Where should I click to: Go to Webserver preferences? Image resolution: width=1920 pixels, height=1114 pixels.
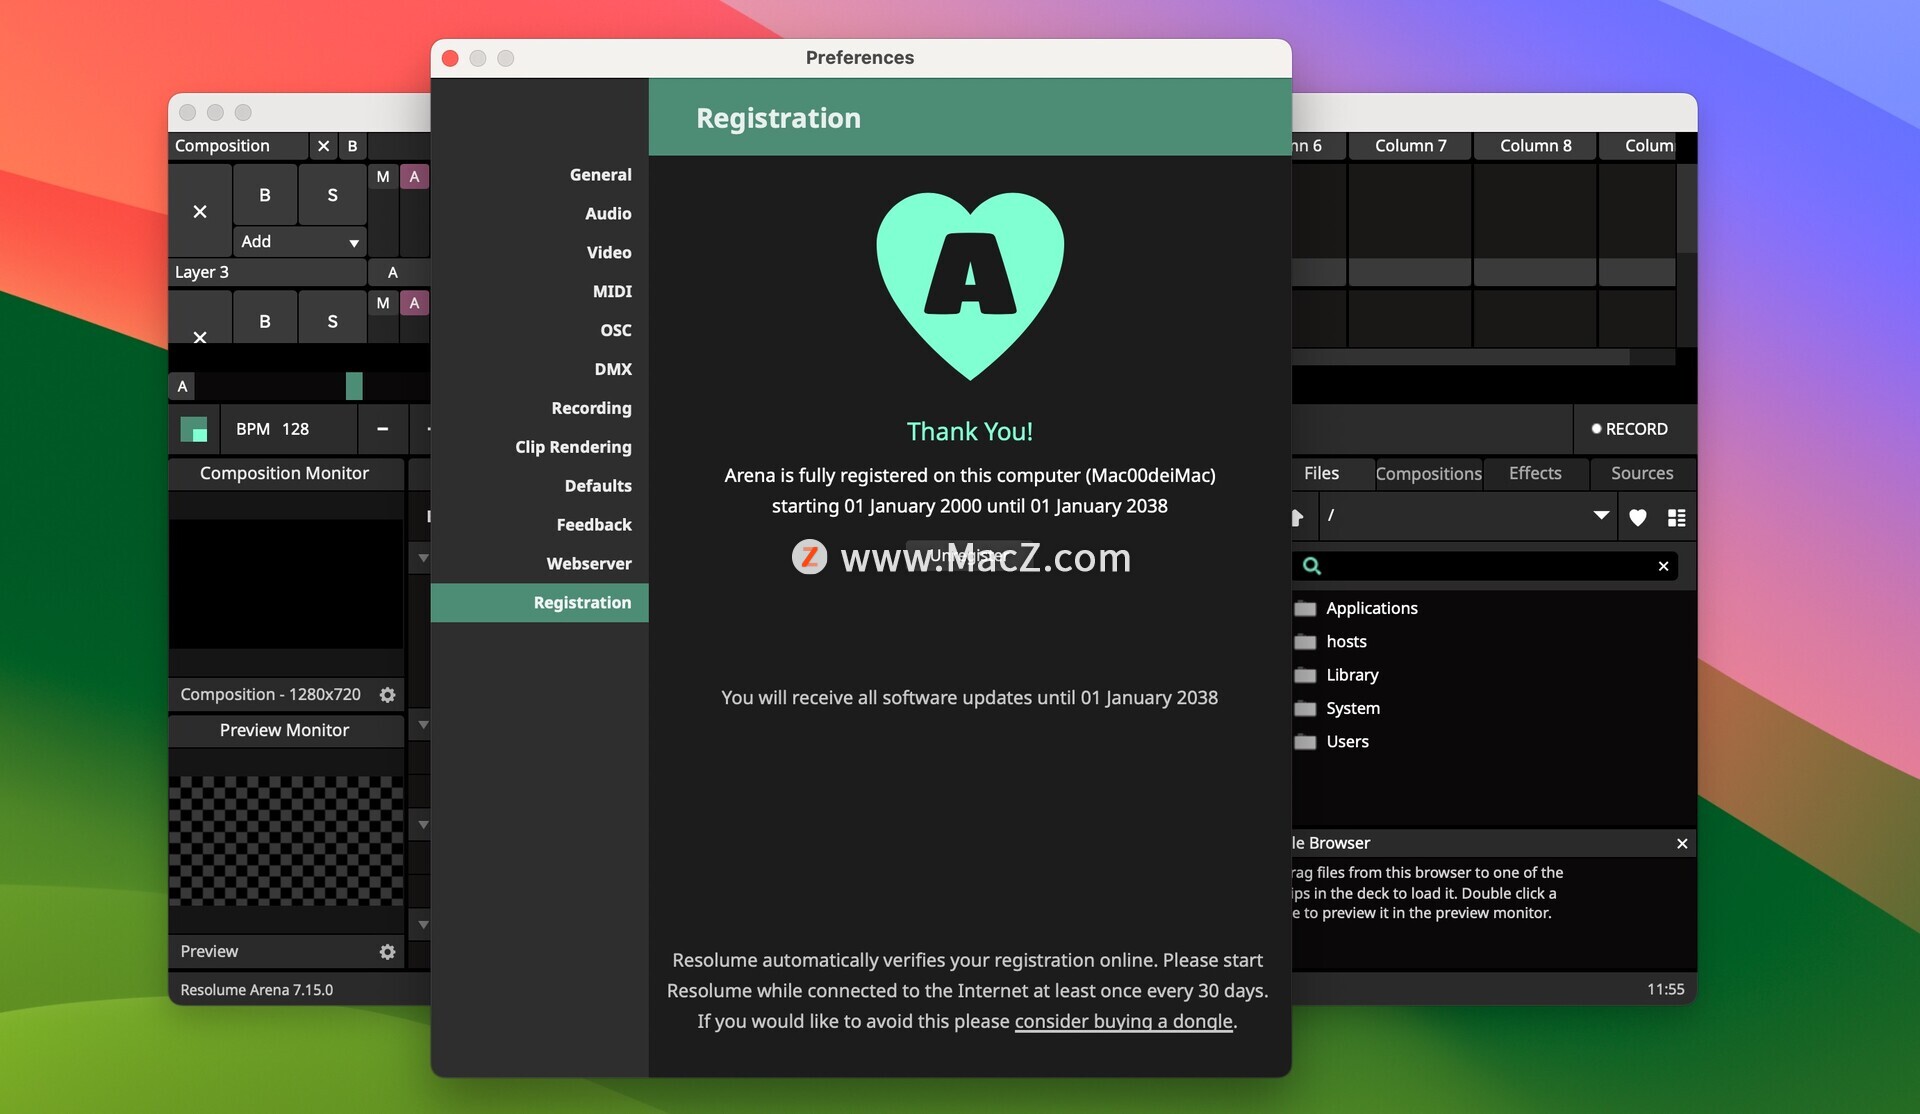589,564
